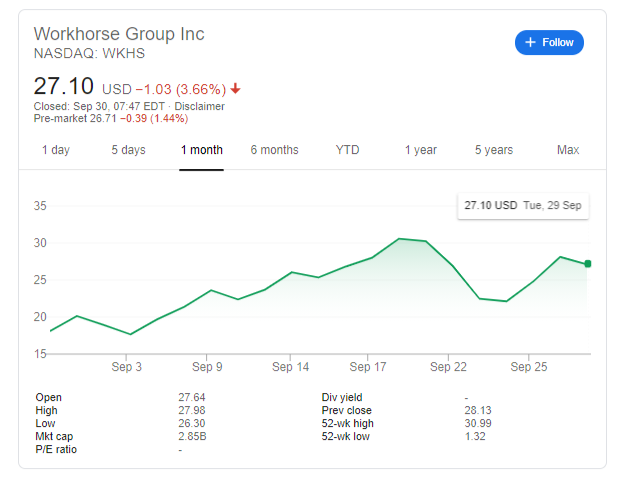Image resolution: width=621 pixels, height=481 pixels.
Task: Select the 1 month tab
Action: (202, 150)
